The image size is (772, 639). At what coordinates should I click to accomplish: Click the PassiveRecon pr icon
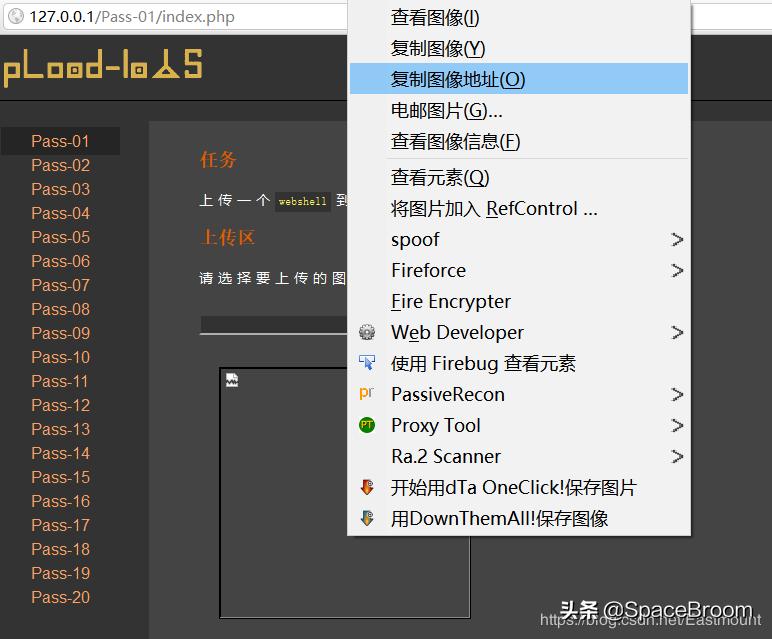[367, 393]
